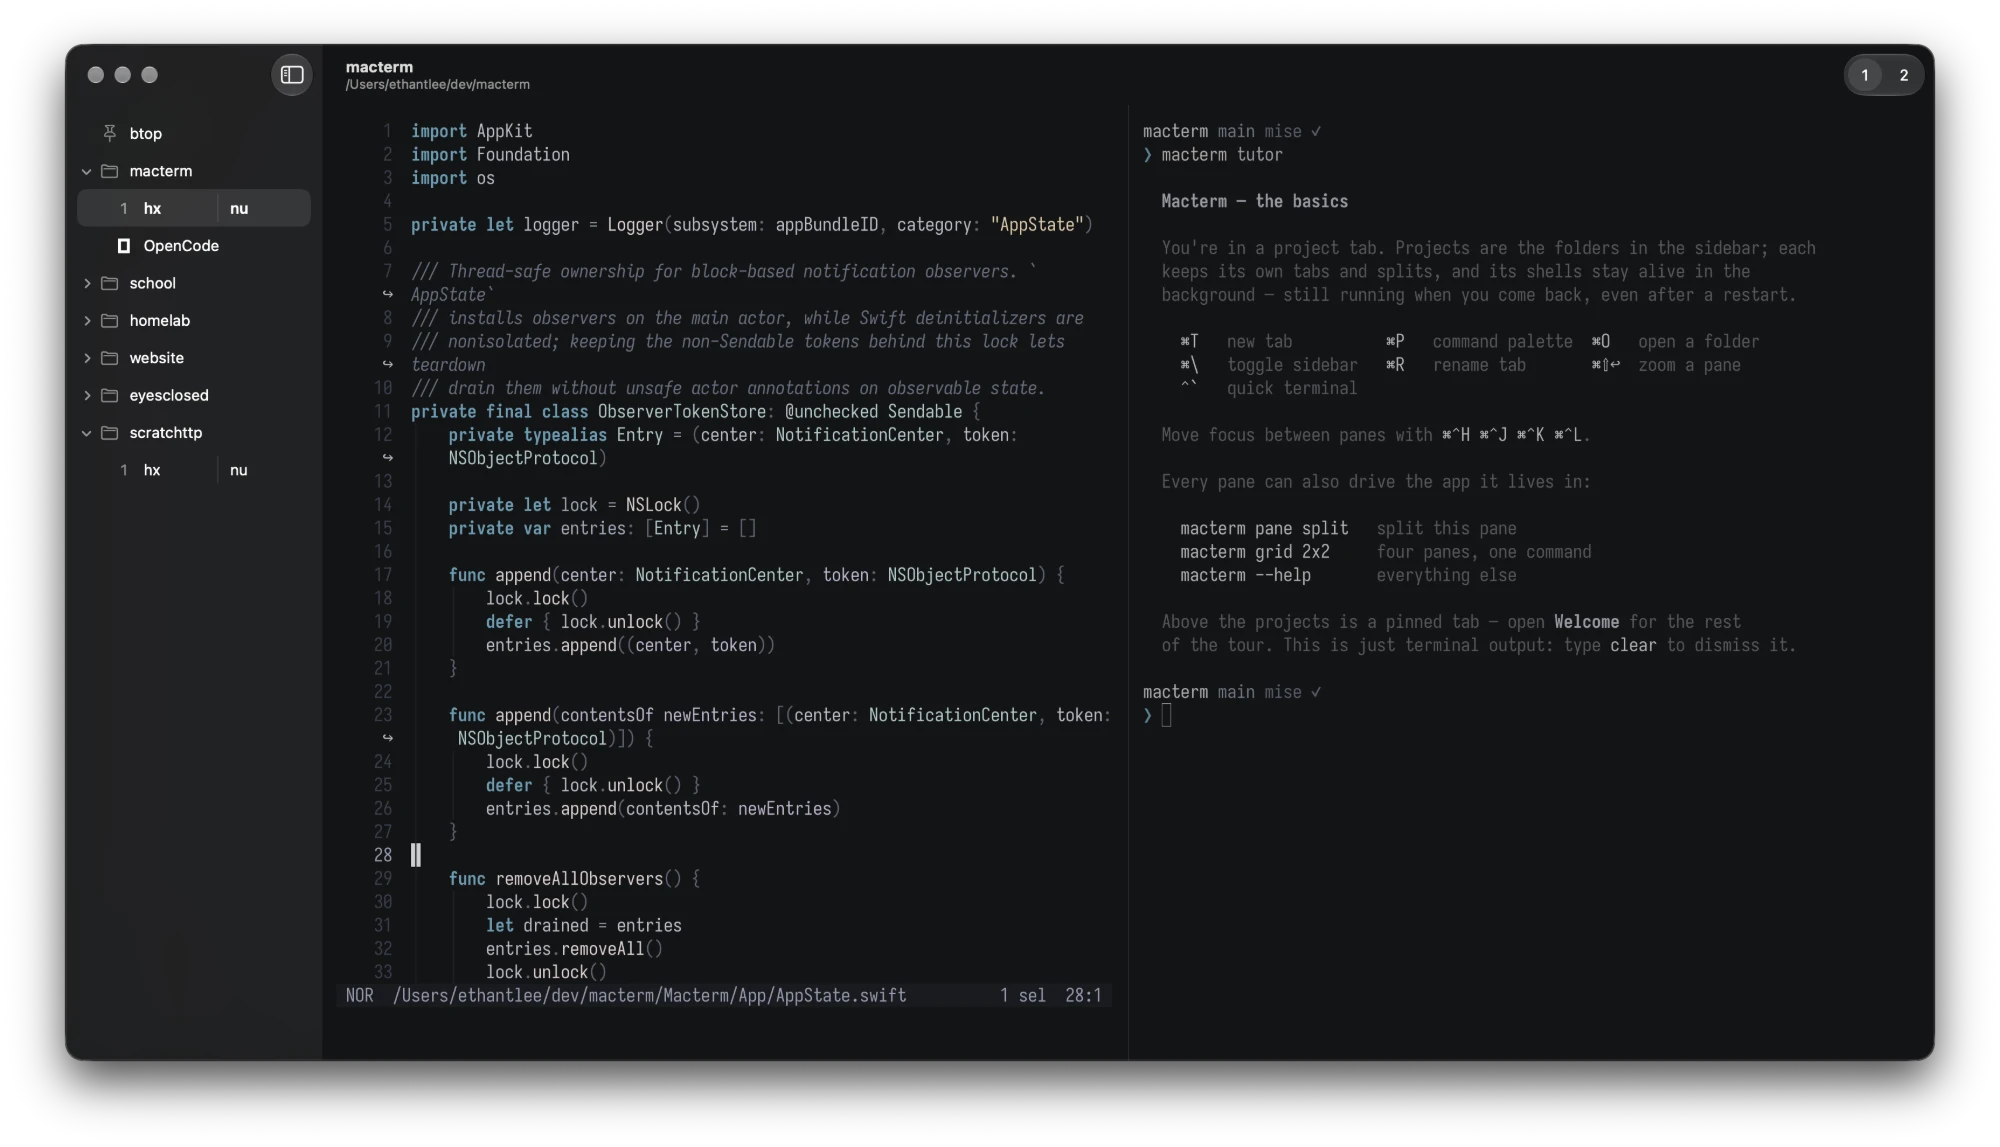Image resolution: width=2000 pixels, height=1147 pixels.
Task: Open the pinned btop tab pin icon
Action: [x=110, y=133]
